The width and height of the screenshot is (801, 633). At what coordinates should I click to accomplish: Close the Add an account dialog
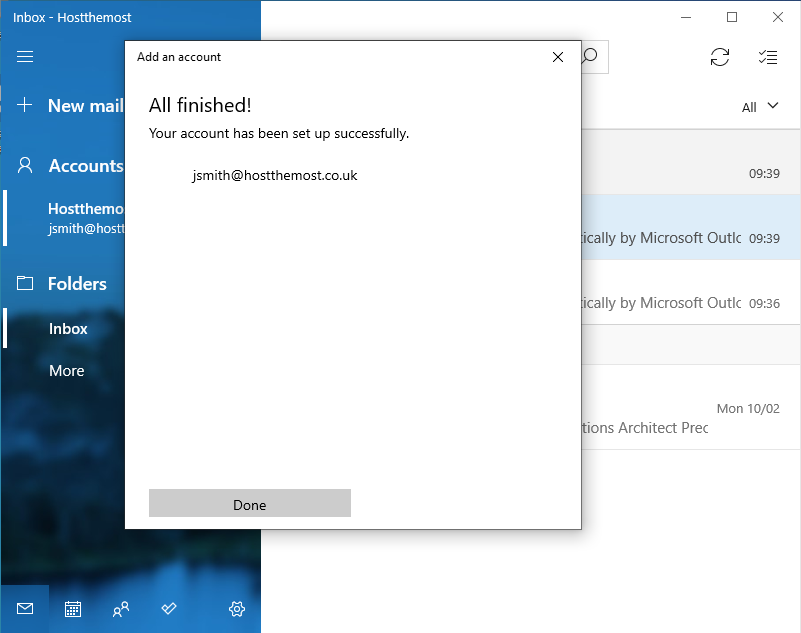[x=558, y=57]
